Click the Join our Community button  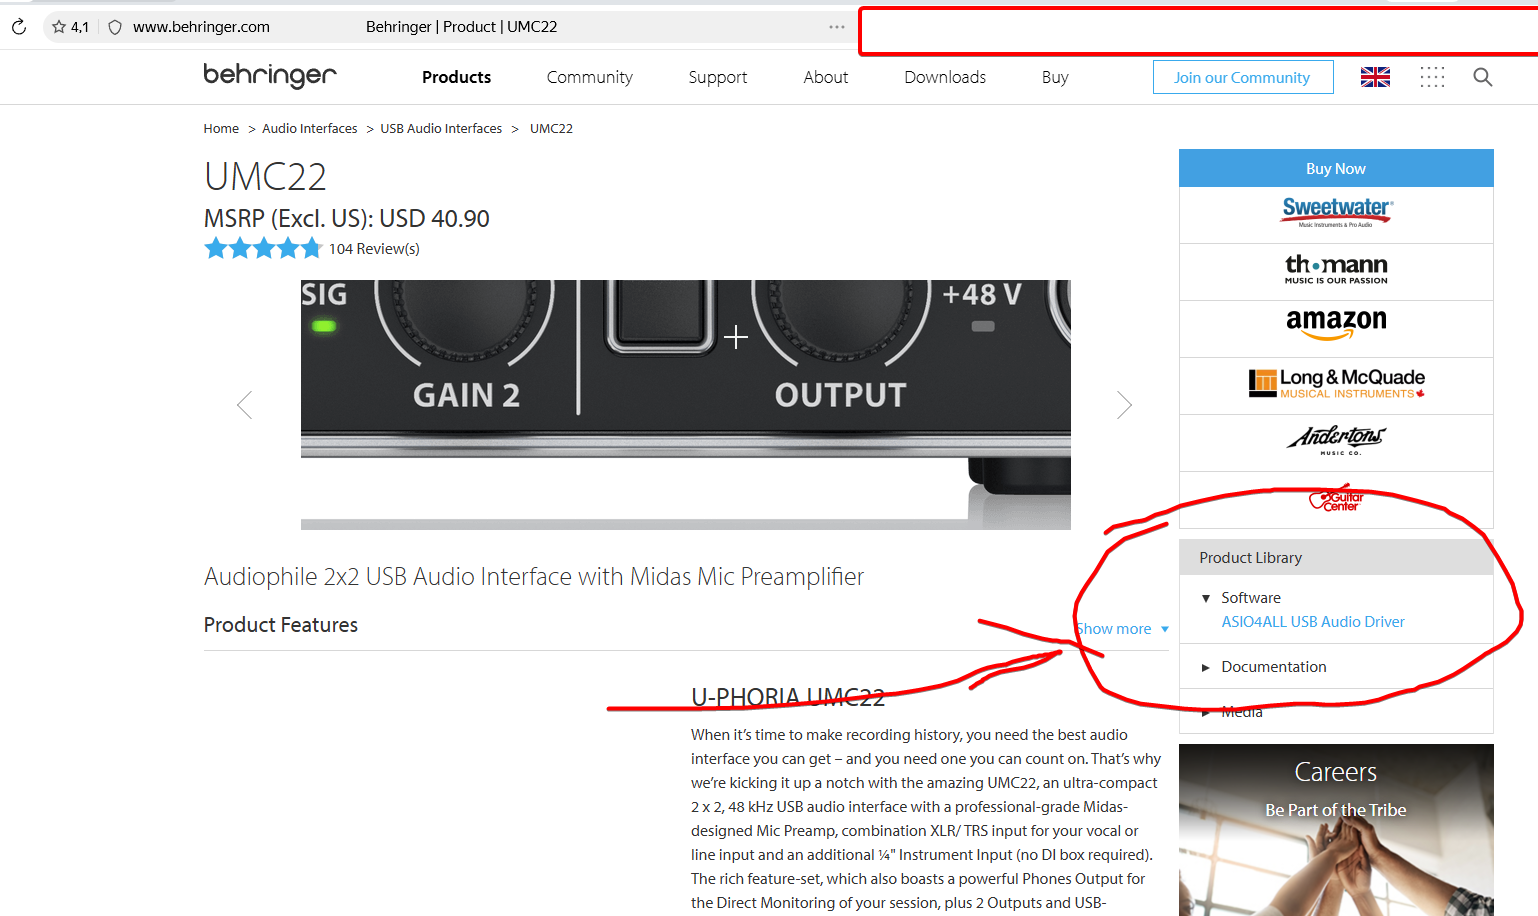pos(1243,77)
